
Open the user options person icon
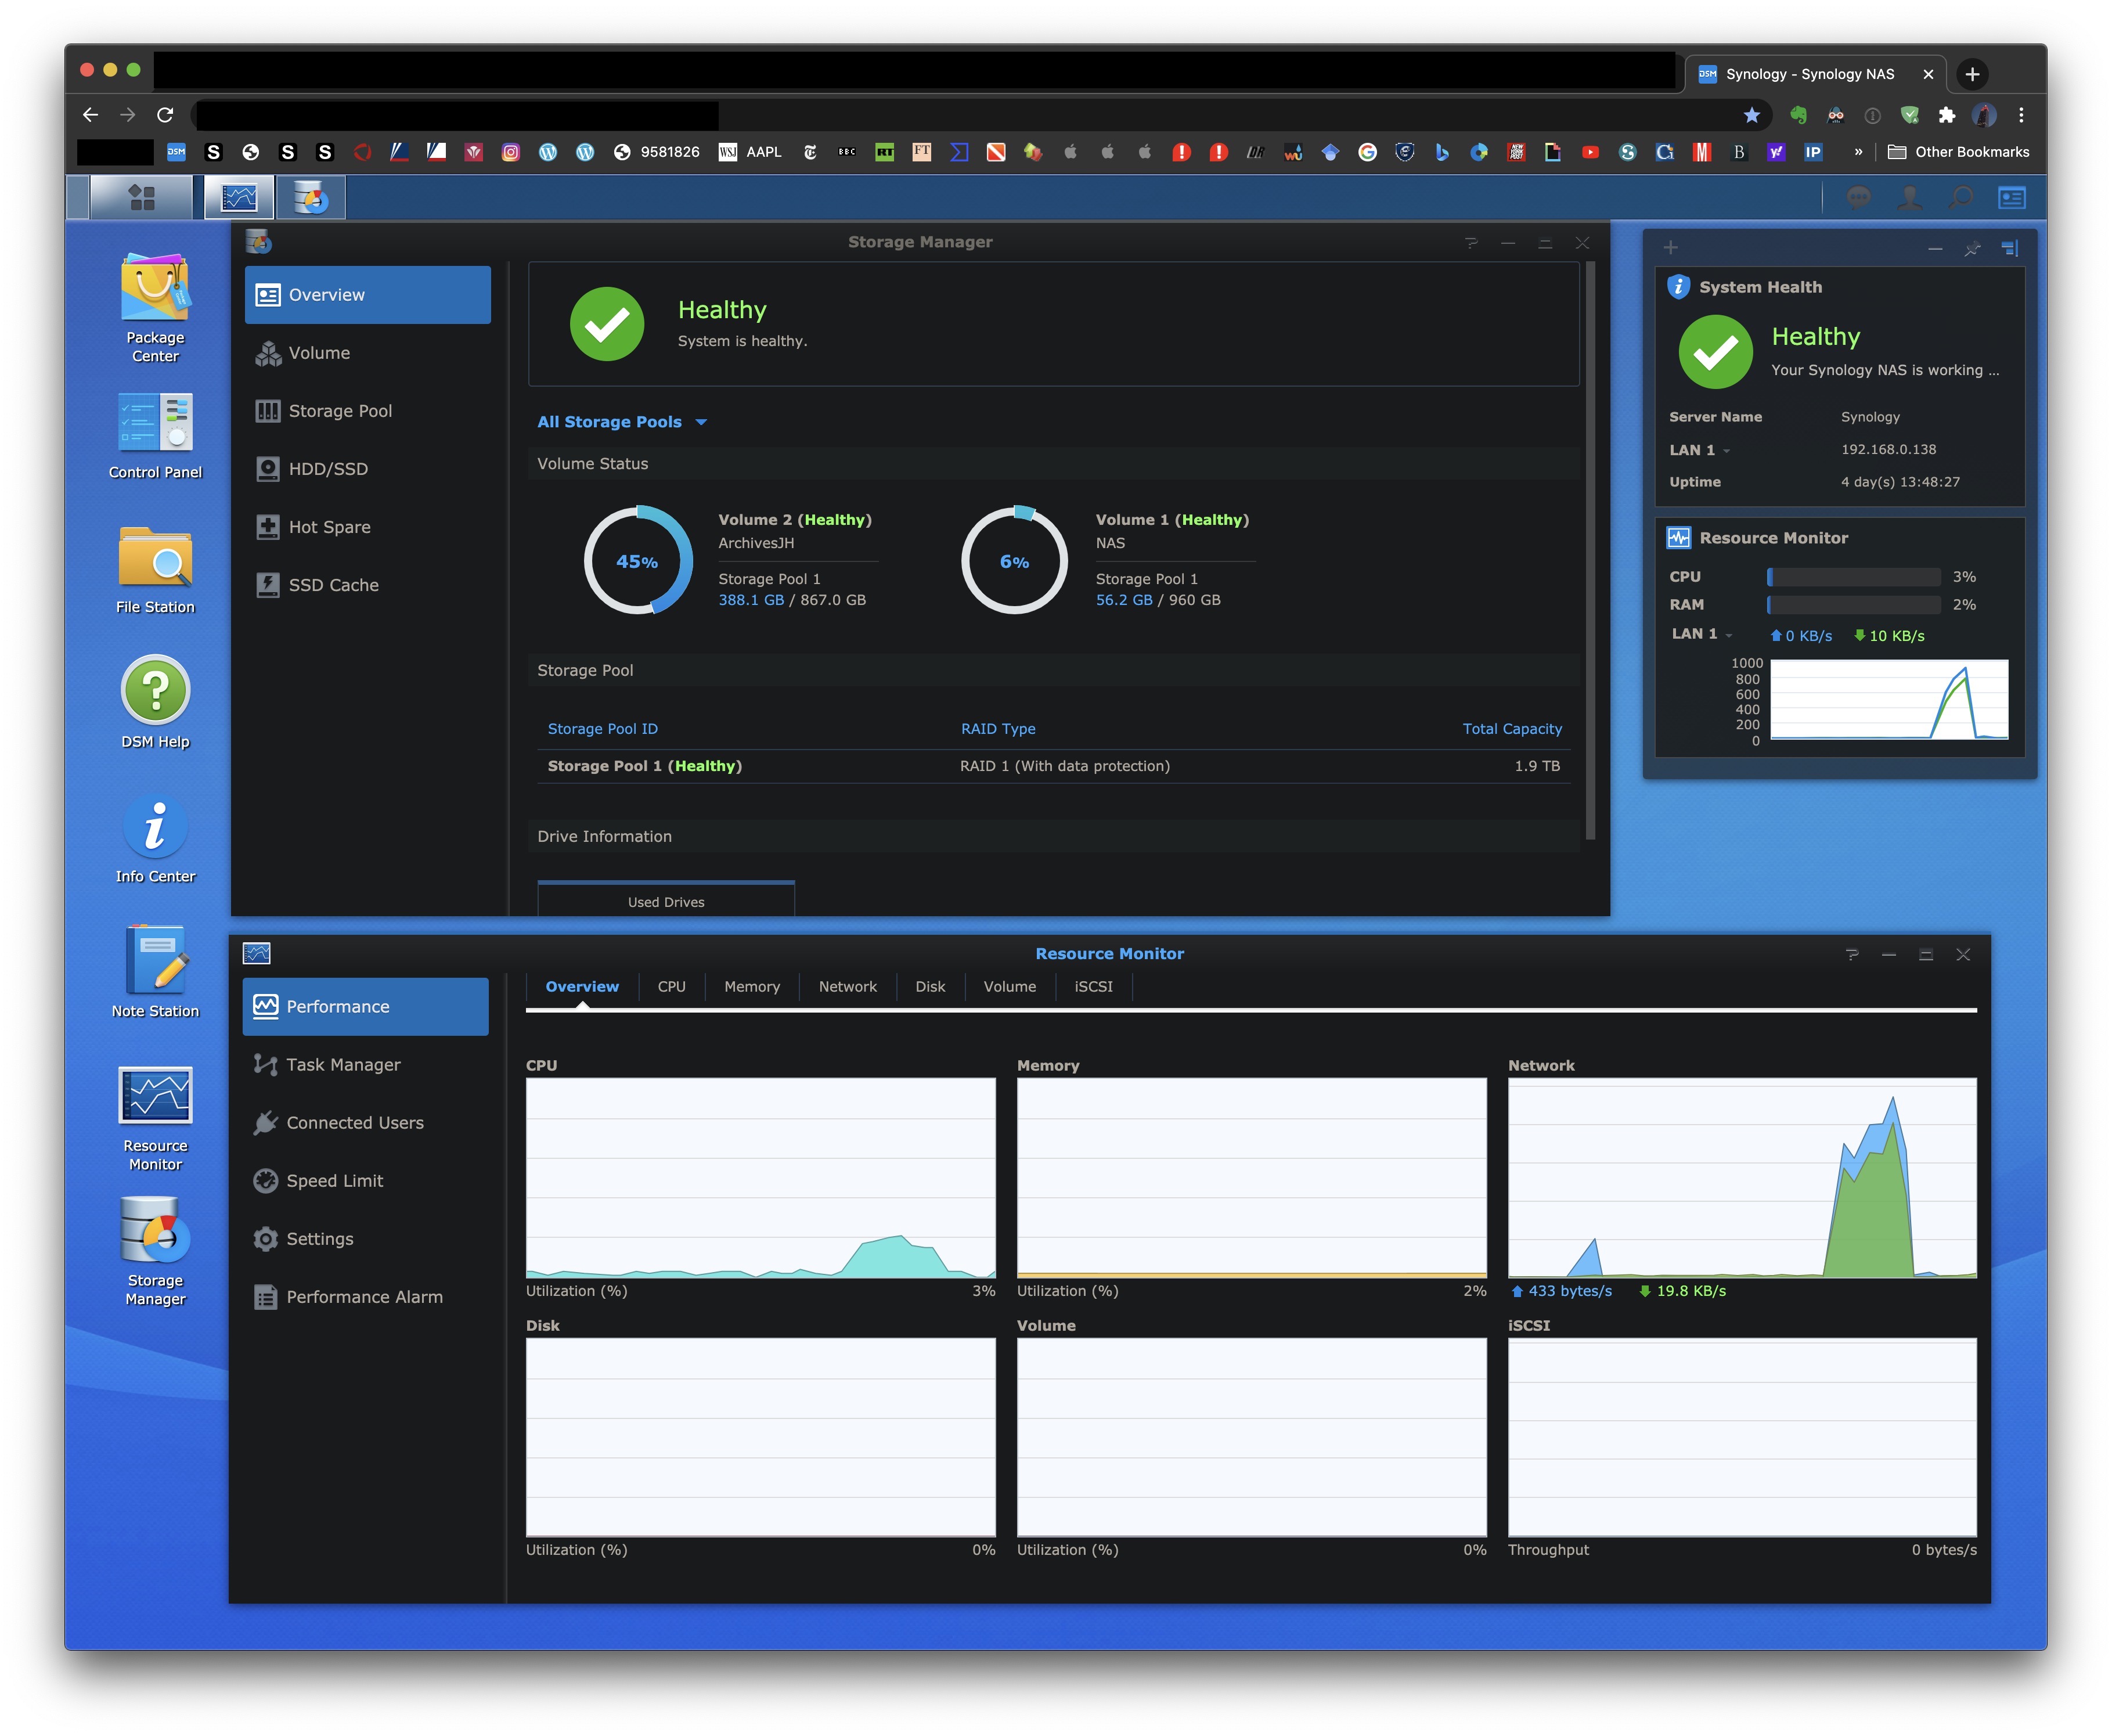tap(1910, 198)
